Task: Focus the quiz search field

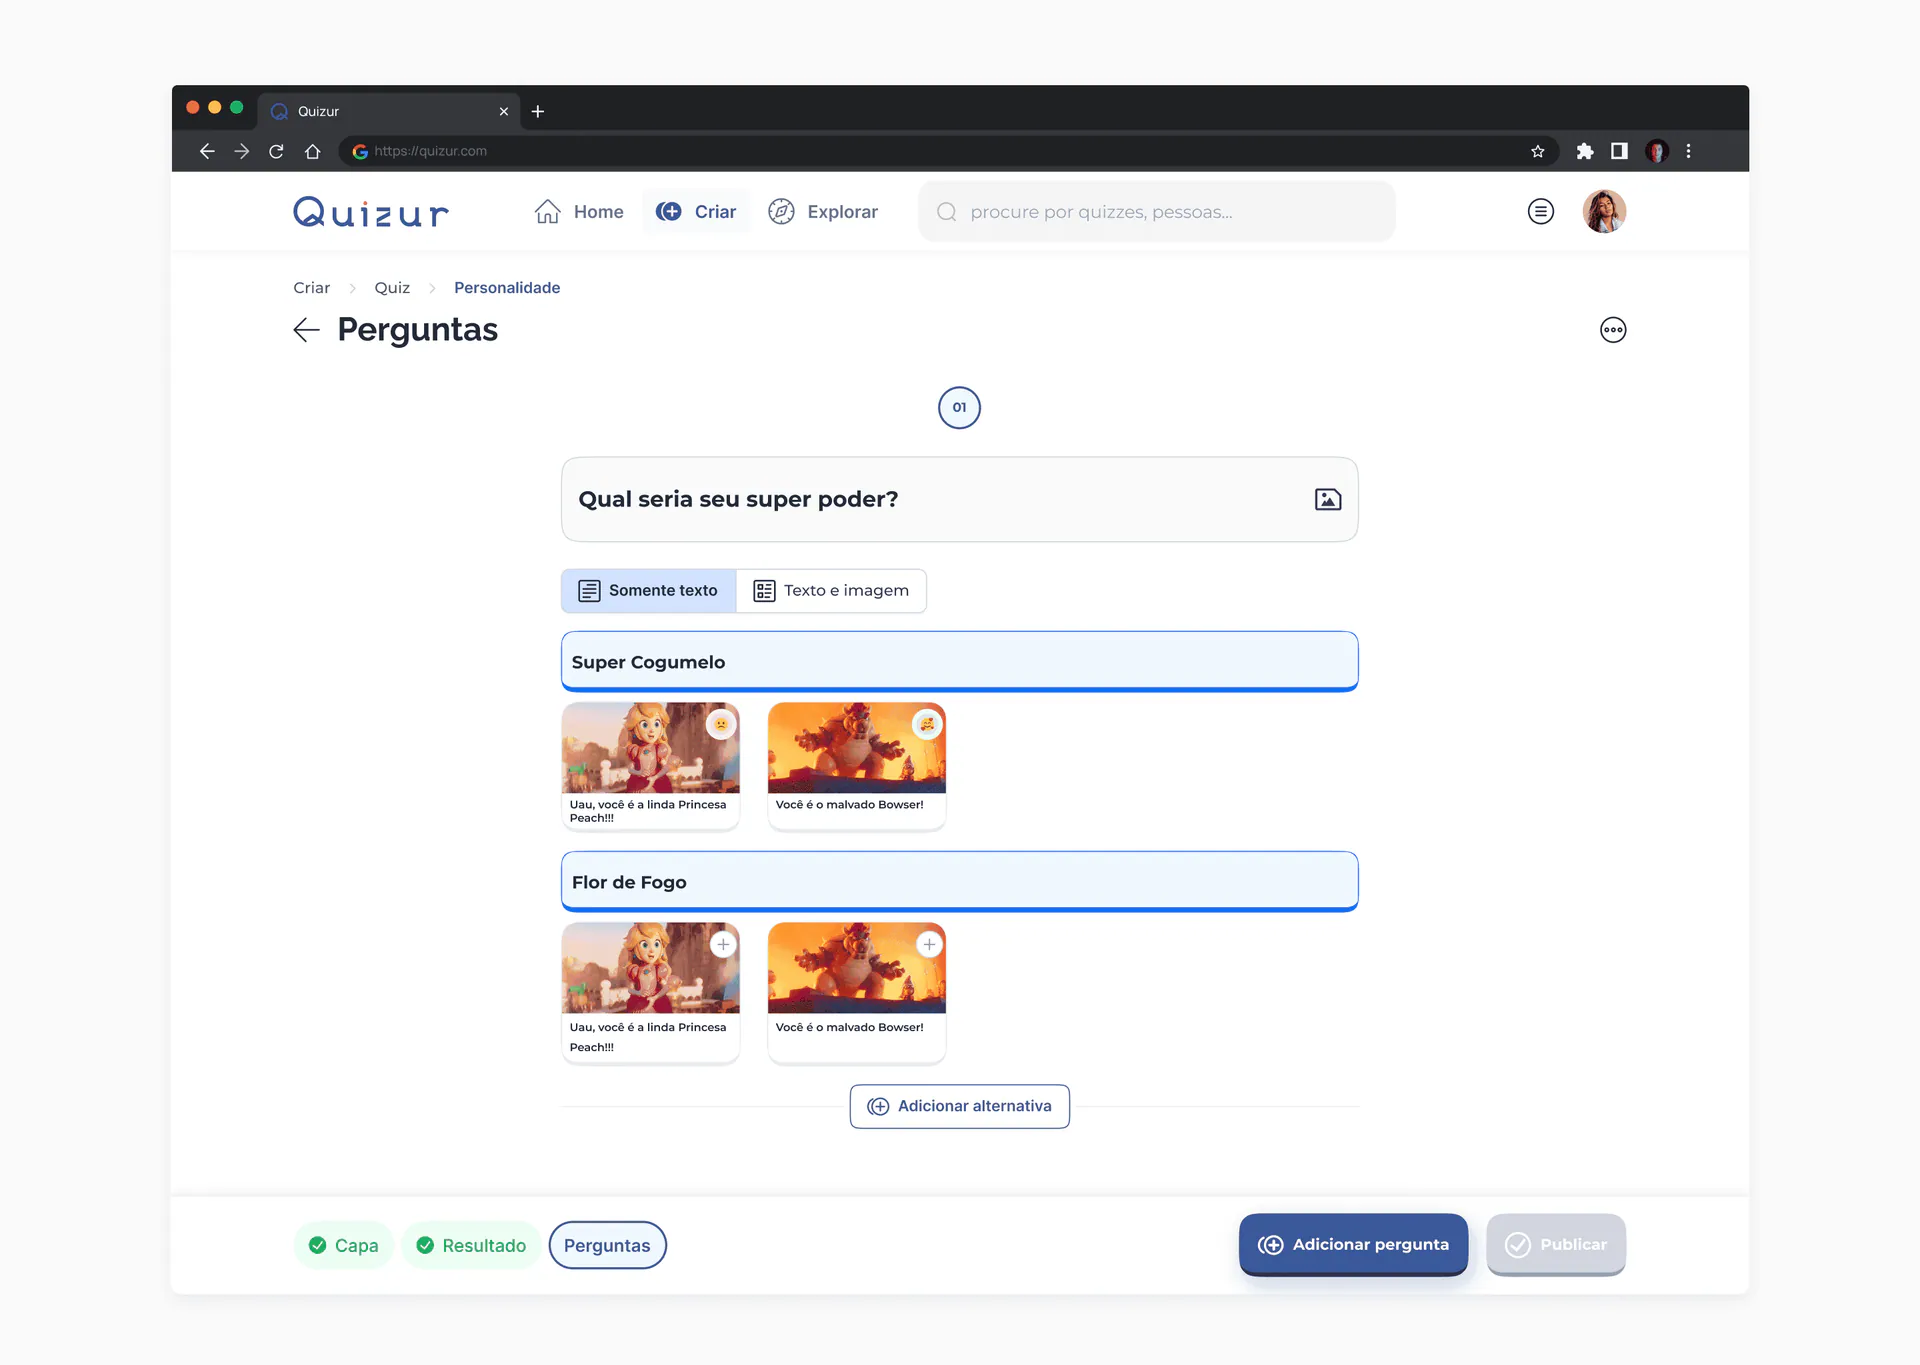Action: tap(1156, 212)
